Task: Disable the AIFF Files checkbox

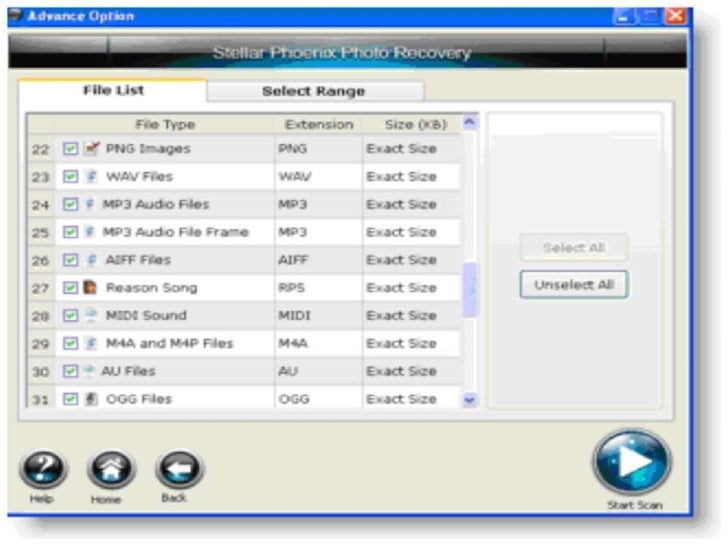Action: pos(70,260)
